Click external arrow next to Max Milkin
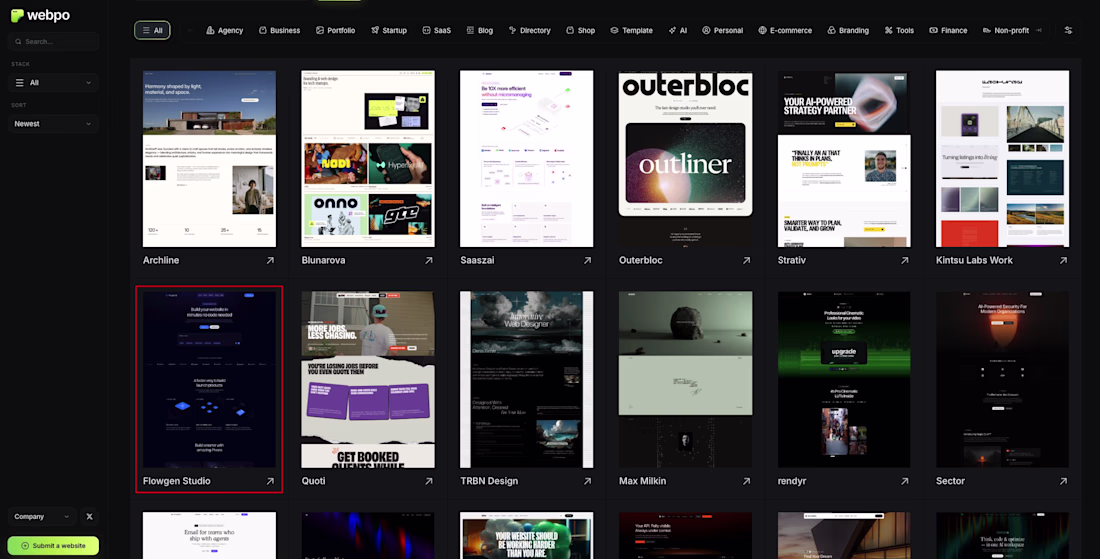This screenshot has height=559, width=1100. point(746,481)
